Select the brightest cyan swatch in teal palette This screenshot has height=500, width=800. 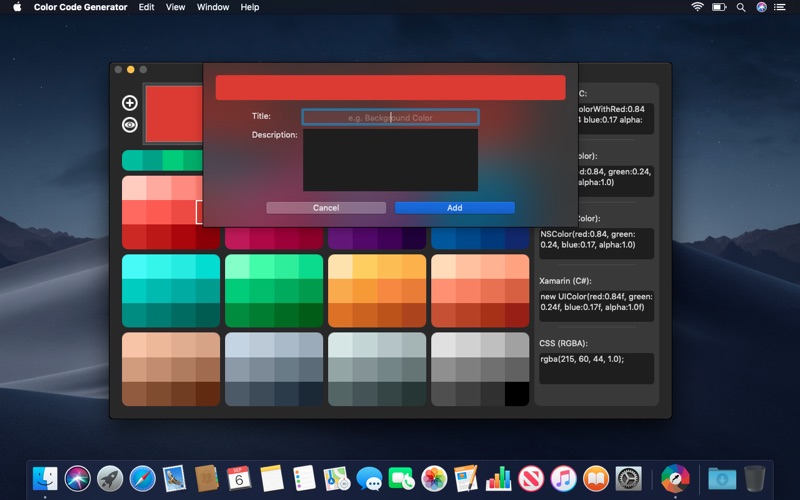pos(134,266)
